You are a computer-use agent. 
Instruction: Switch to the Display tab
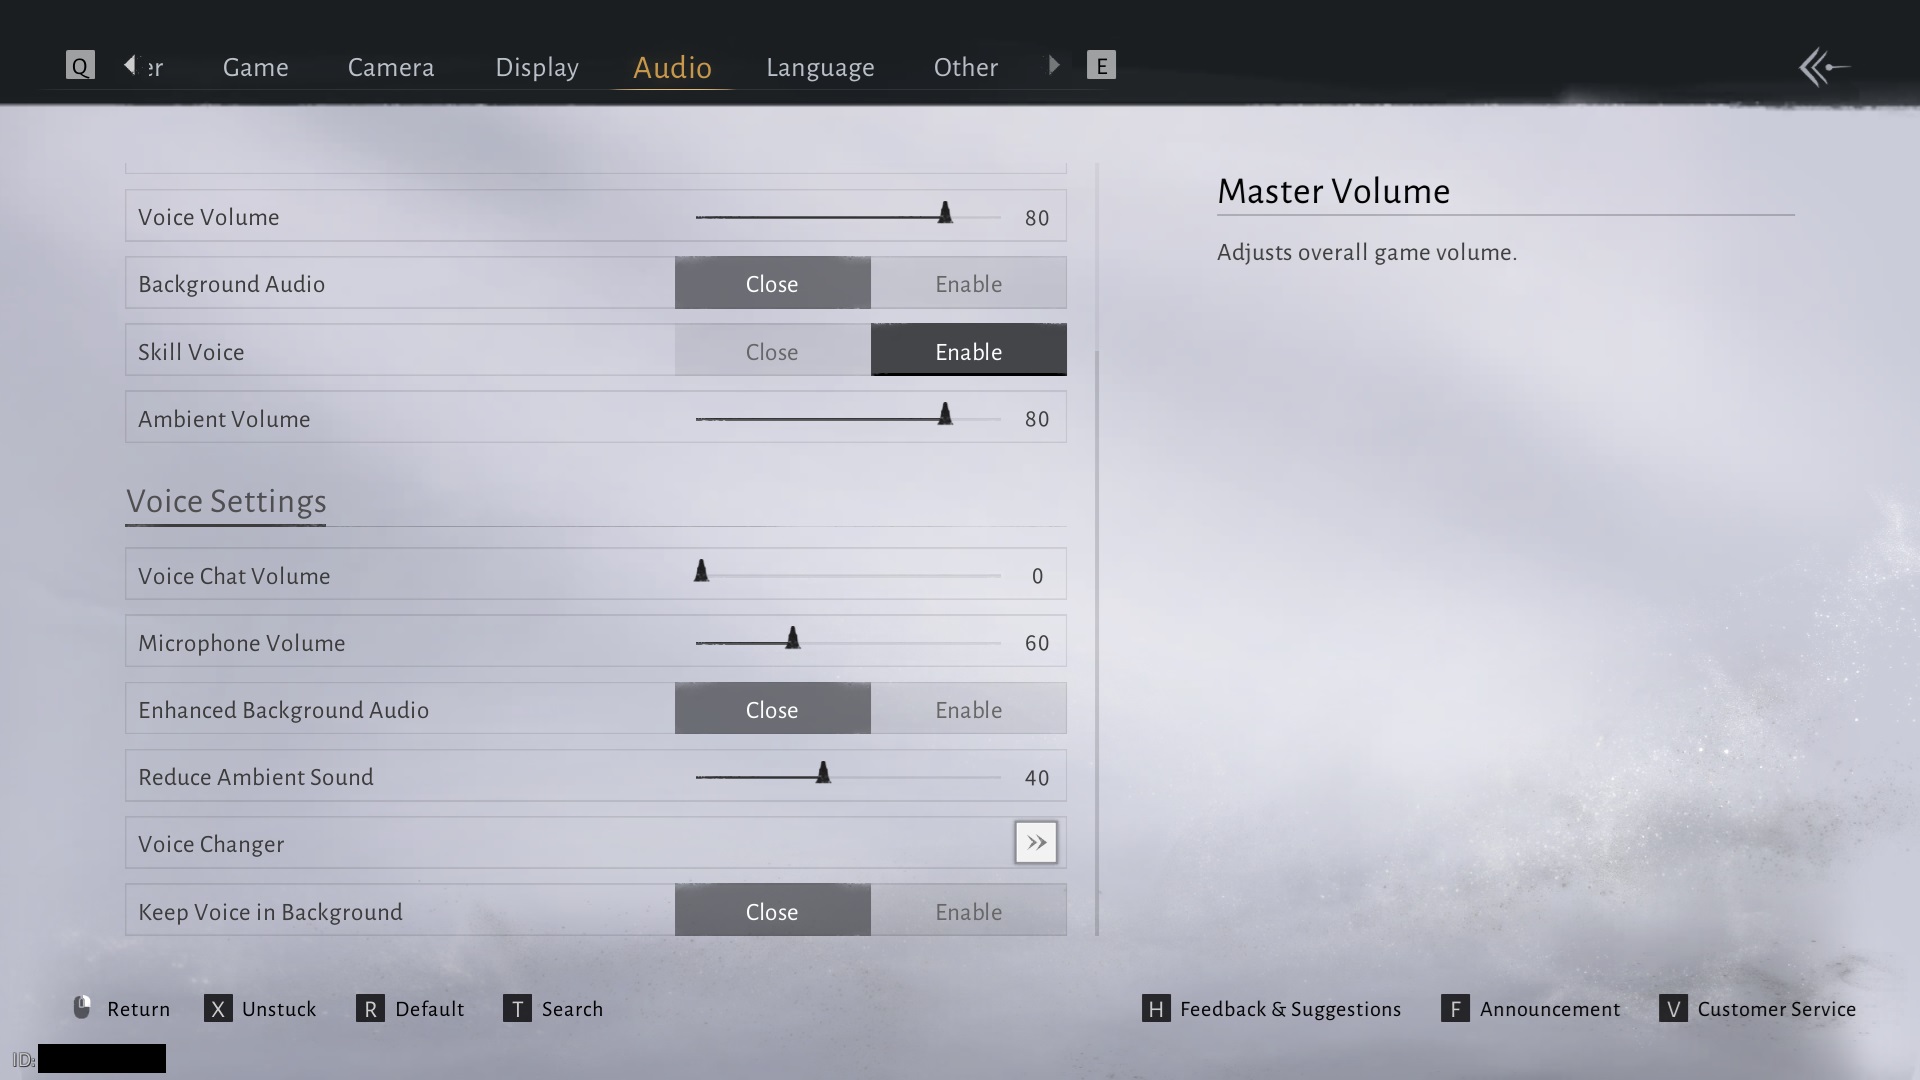(537, 68)
